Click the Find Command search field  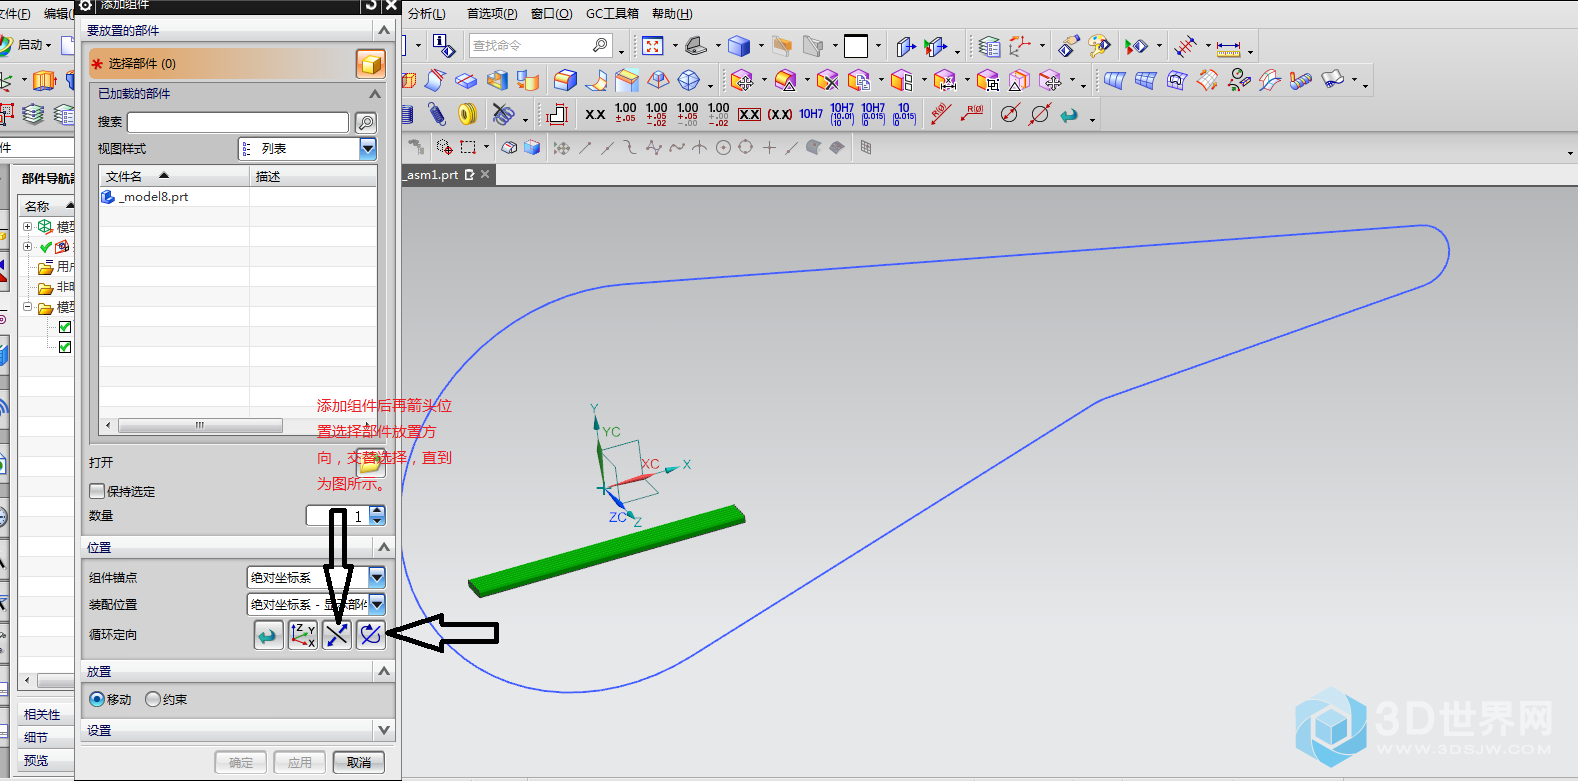(540, 46)
